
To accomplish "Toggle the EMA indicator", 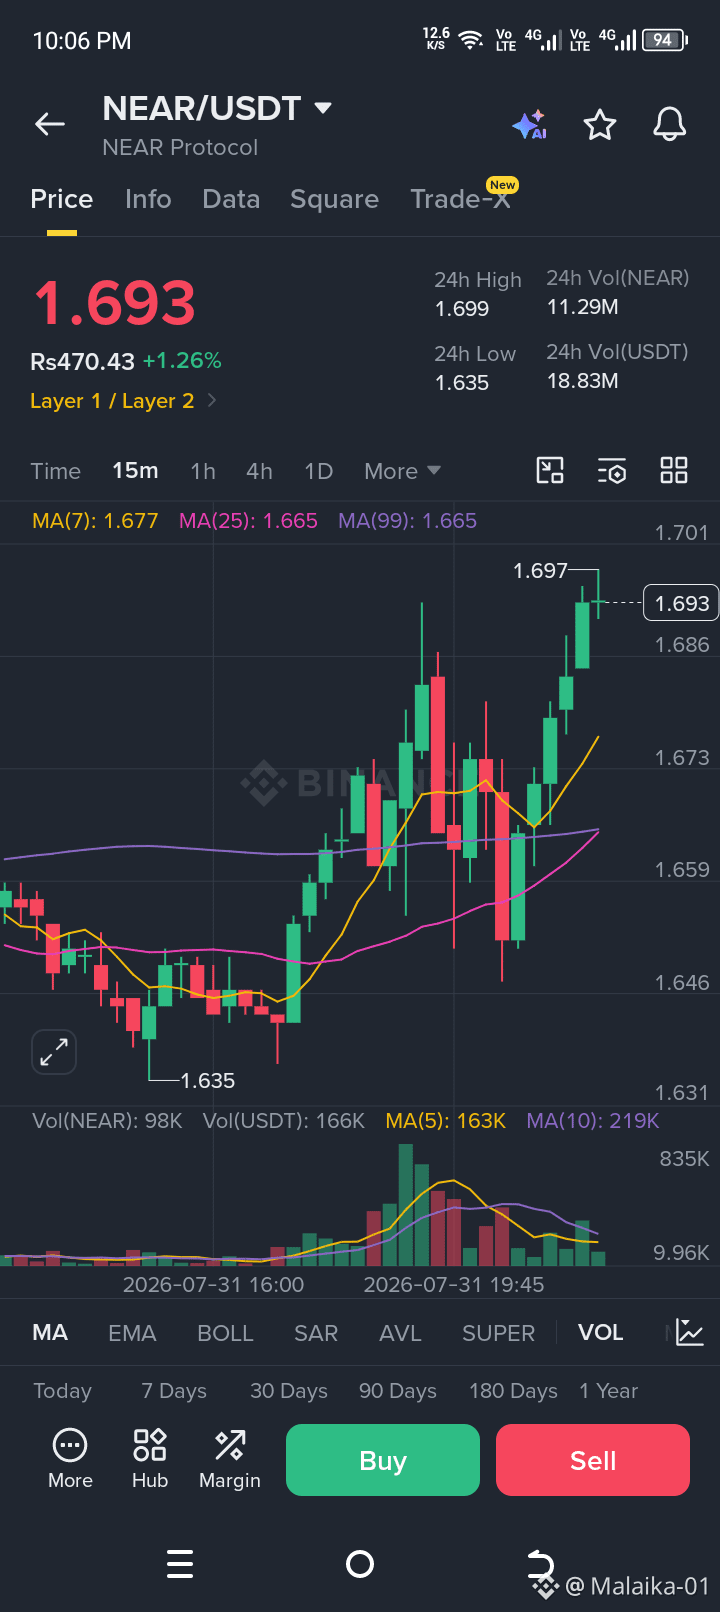I will 132,1333.
